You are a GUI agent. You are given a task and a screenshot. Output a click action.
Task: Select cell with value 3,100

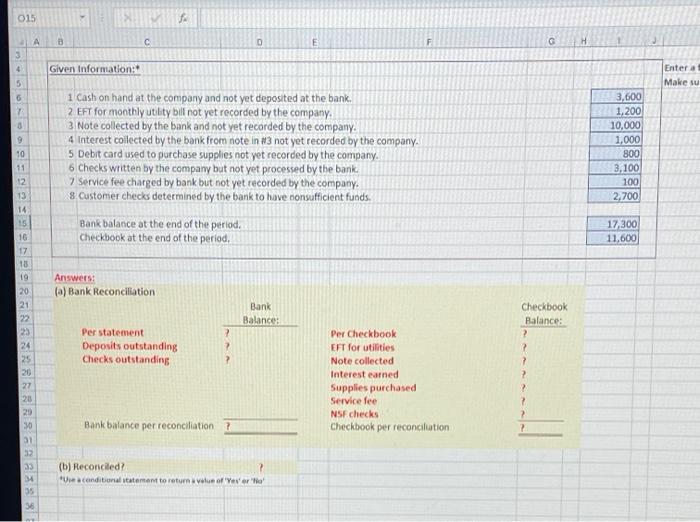615,168
